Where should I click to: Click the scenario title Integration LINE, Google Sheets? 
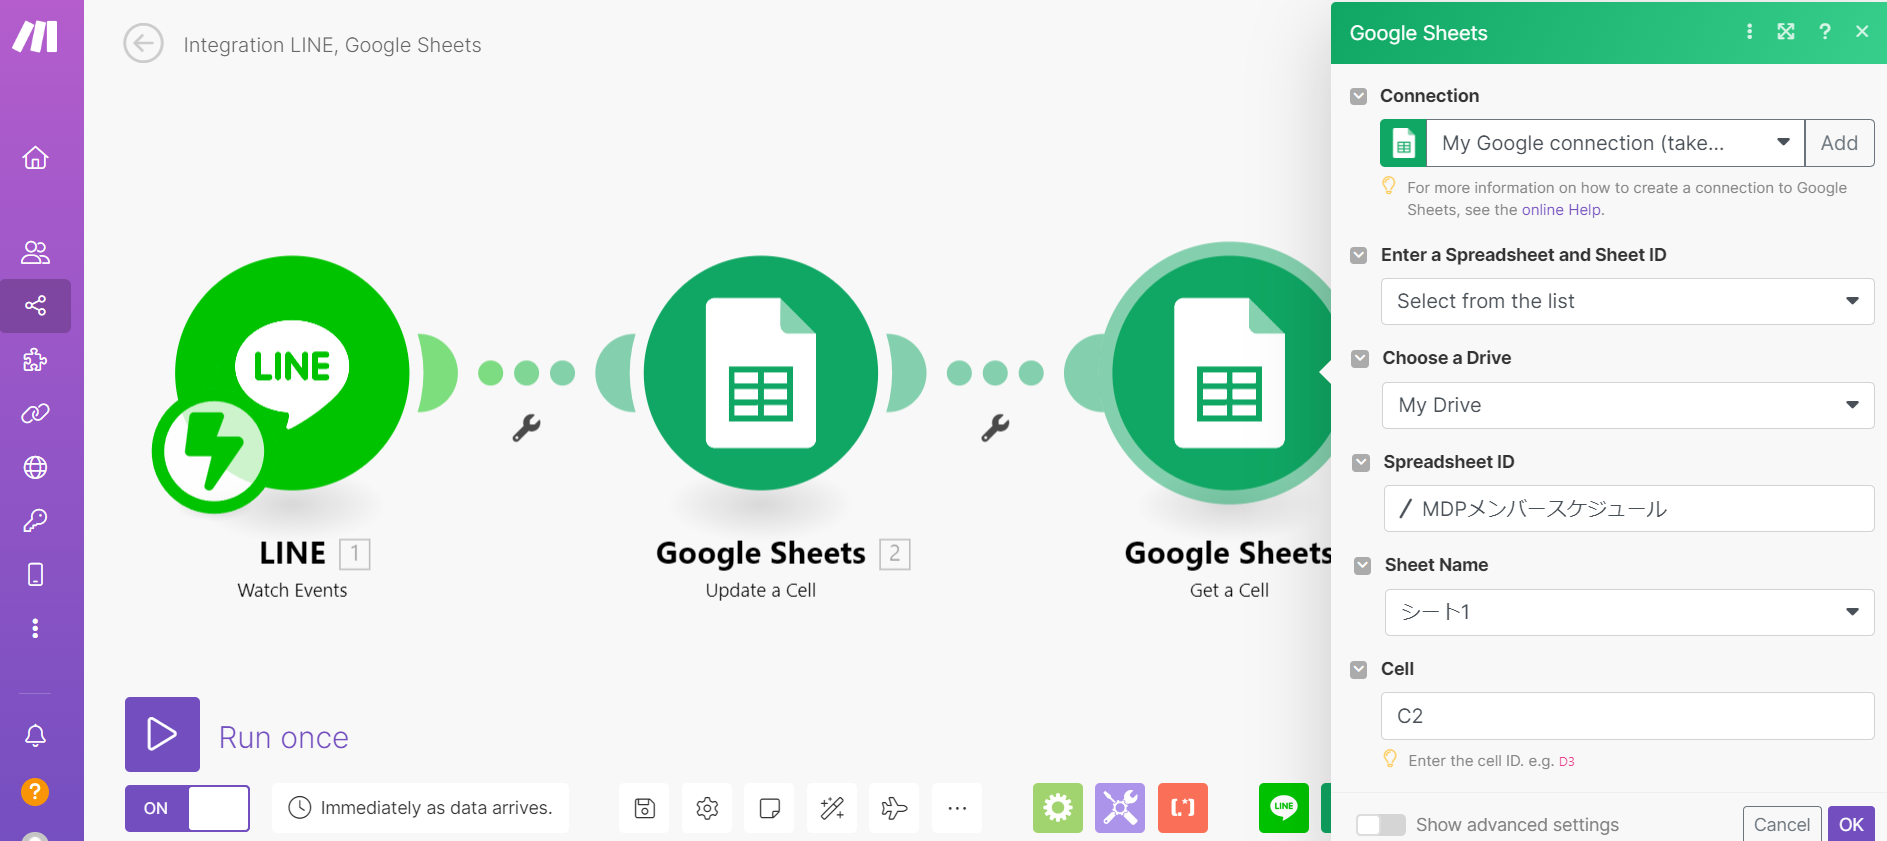(x=332, y=45)
